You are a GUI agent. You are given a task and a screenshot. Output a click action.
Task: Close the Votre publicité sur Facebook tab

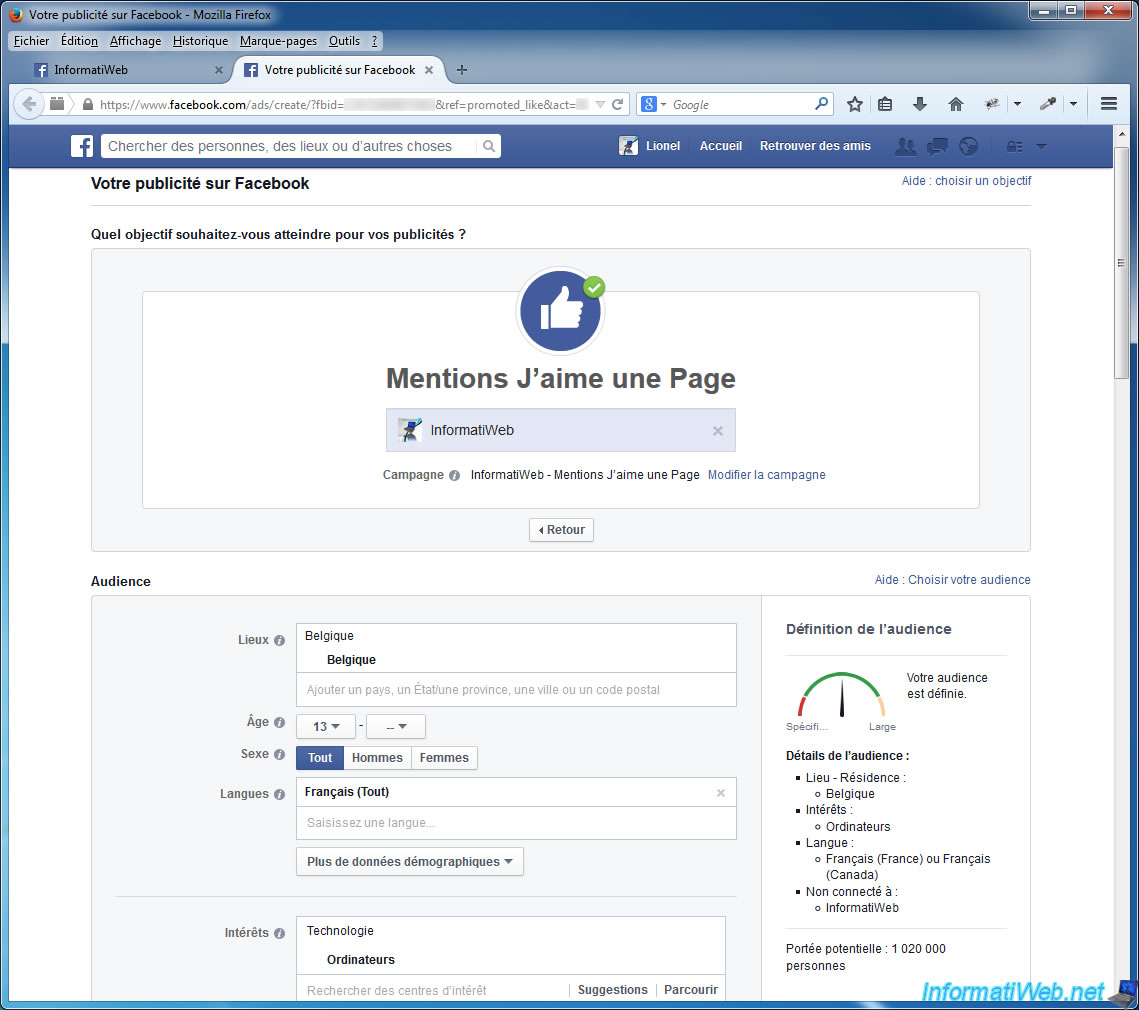(429, 70)
